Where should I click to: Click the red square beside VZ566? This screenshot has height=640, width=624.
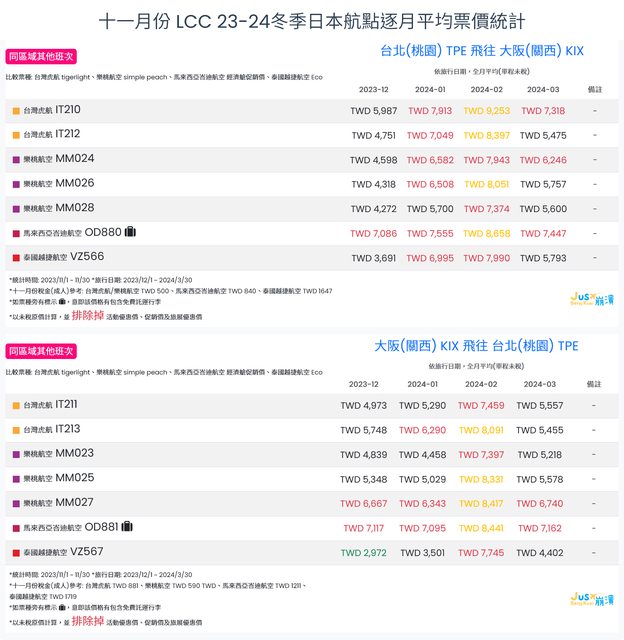[16, 258]
